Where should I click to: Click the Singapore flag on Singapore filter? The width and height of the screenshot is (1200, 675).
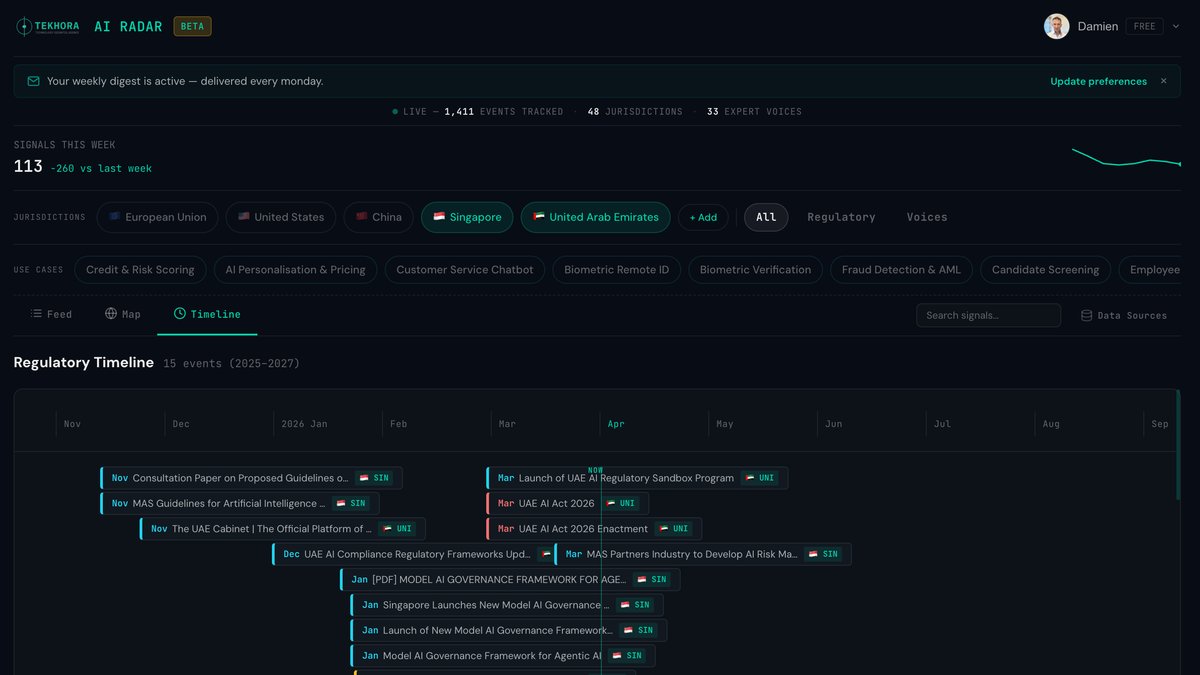point(440,217)
